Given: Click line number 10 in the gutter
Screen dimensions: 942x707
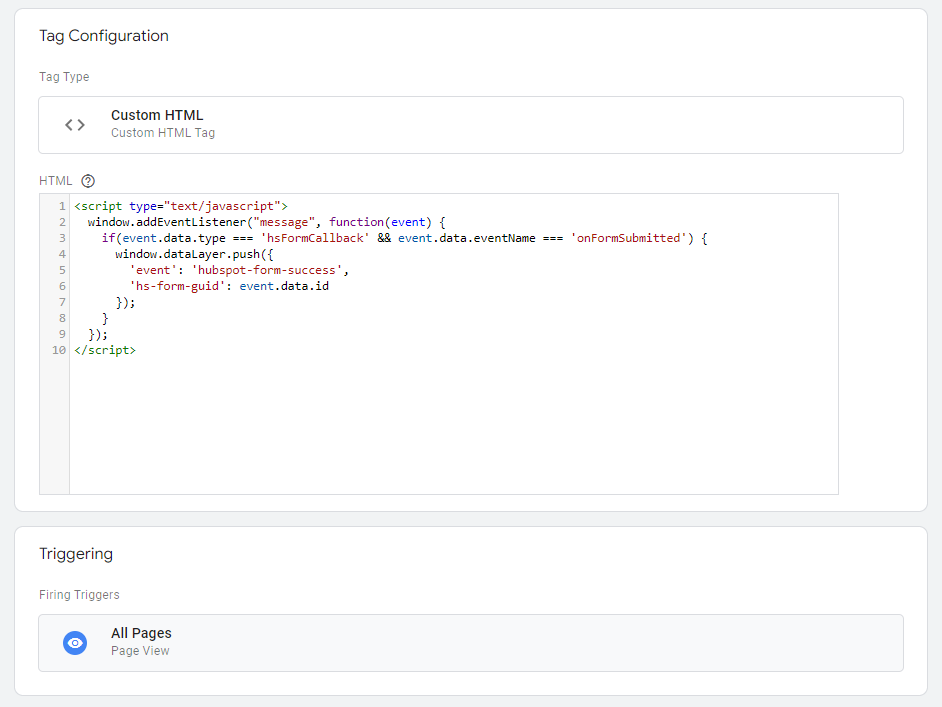Looking at the screenshot, I should (x=59, y=350).
